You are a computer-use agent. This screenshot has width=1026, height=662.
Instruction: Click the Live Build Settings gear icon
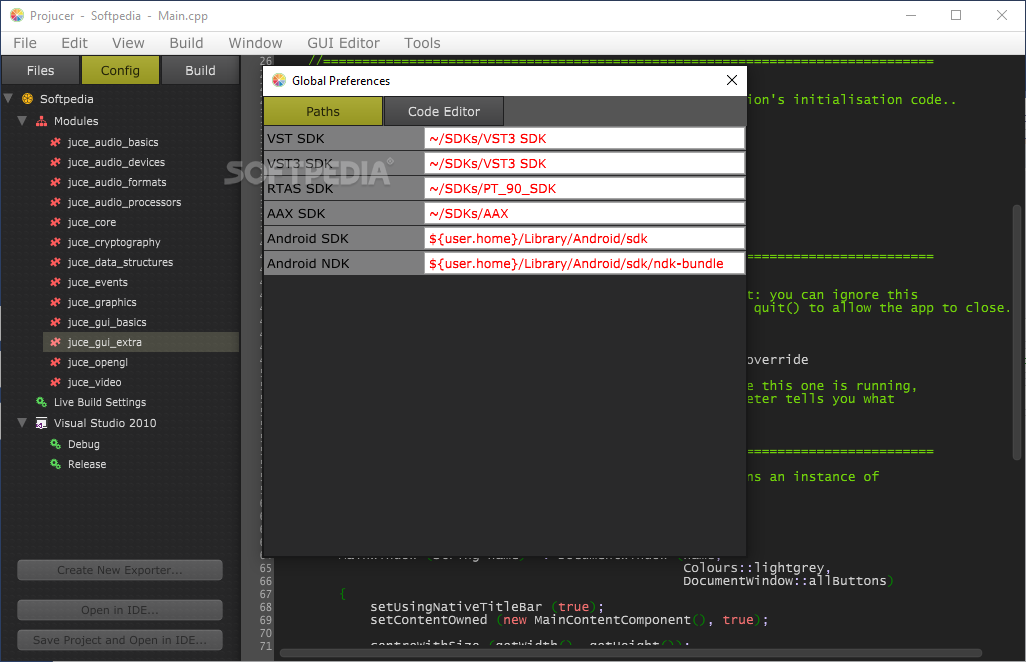(41, 402)
